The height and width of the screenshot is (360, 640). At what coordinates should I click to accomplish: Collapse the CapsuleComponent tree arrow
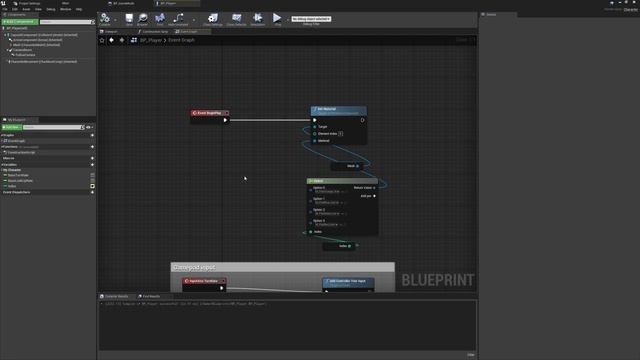coord(6,35)
